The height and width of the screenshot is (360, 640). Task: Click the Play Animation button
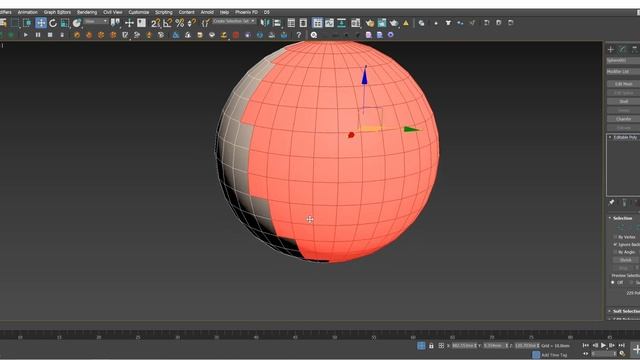(603, 345)
